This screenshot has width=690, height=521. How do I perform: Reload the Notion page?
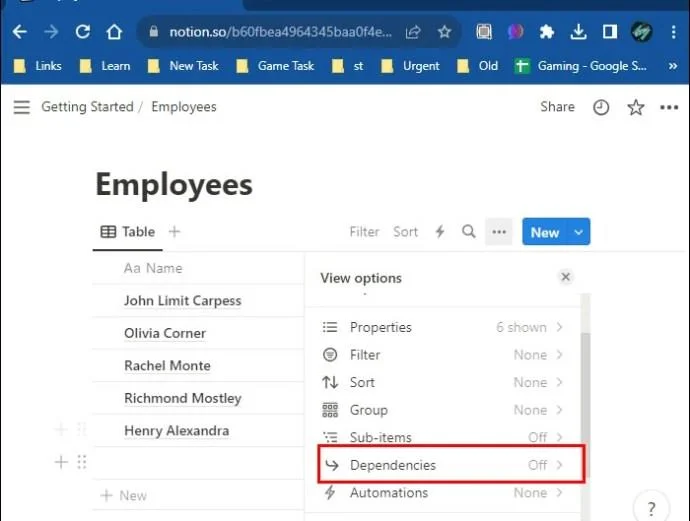pos(83,32)
